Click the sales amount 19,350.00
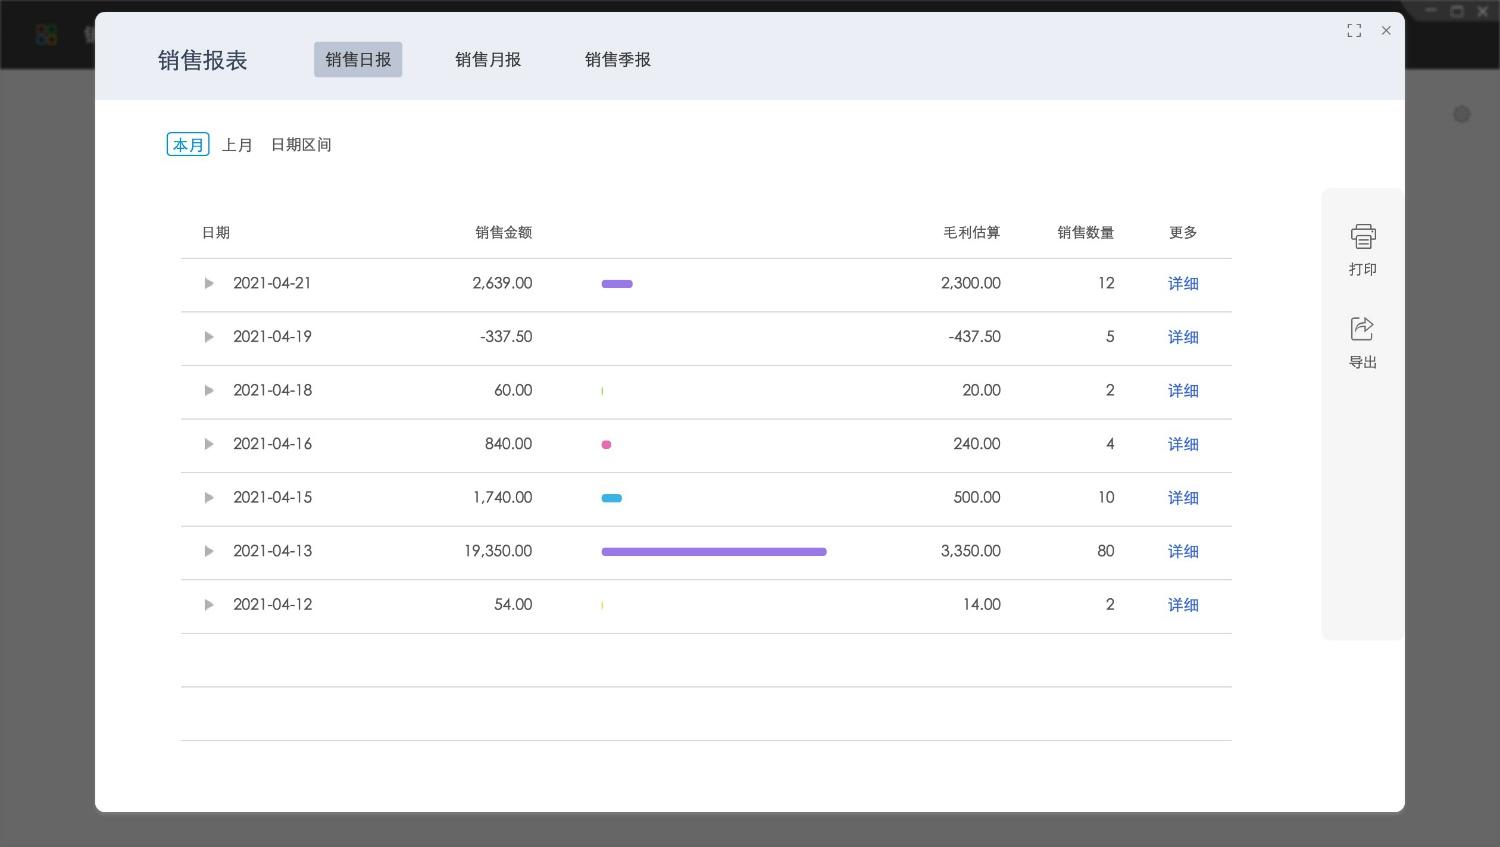This screenshot has width=1500, height=847. point(498,551)
